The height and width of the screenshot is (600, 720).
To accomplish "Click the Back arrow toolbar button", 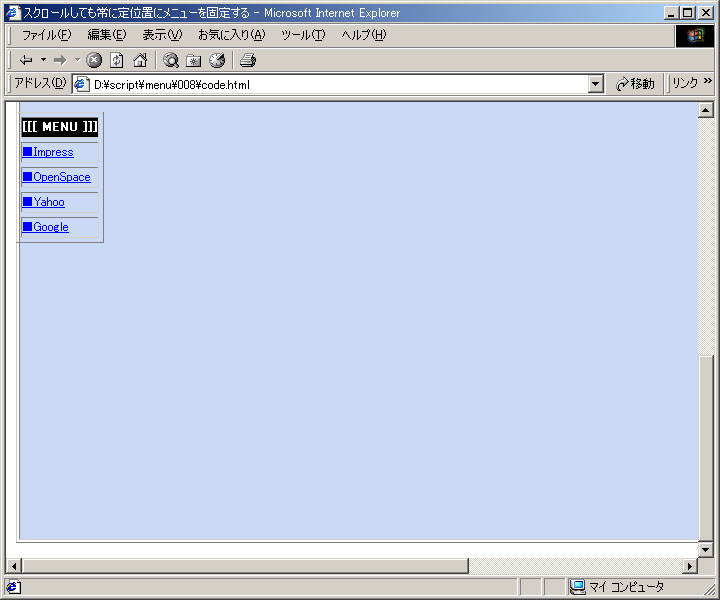I will tap(26, 60).
